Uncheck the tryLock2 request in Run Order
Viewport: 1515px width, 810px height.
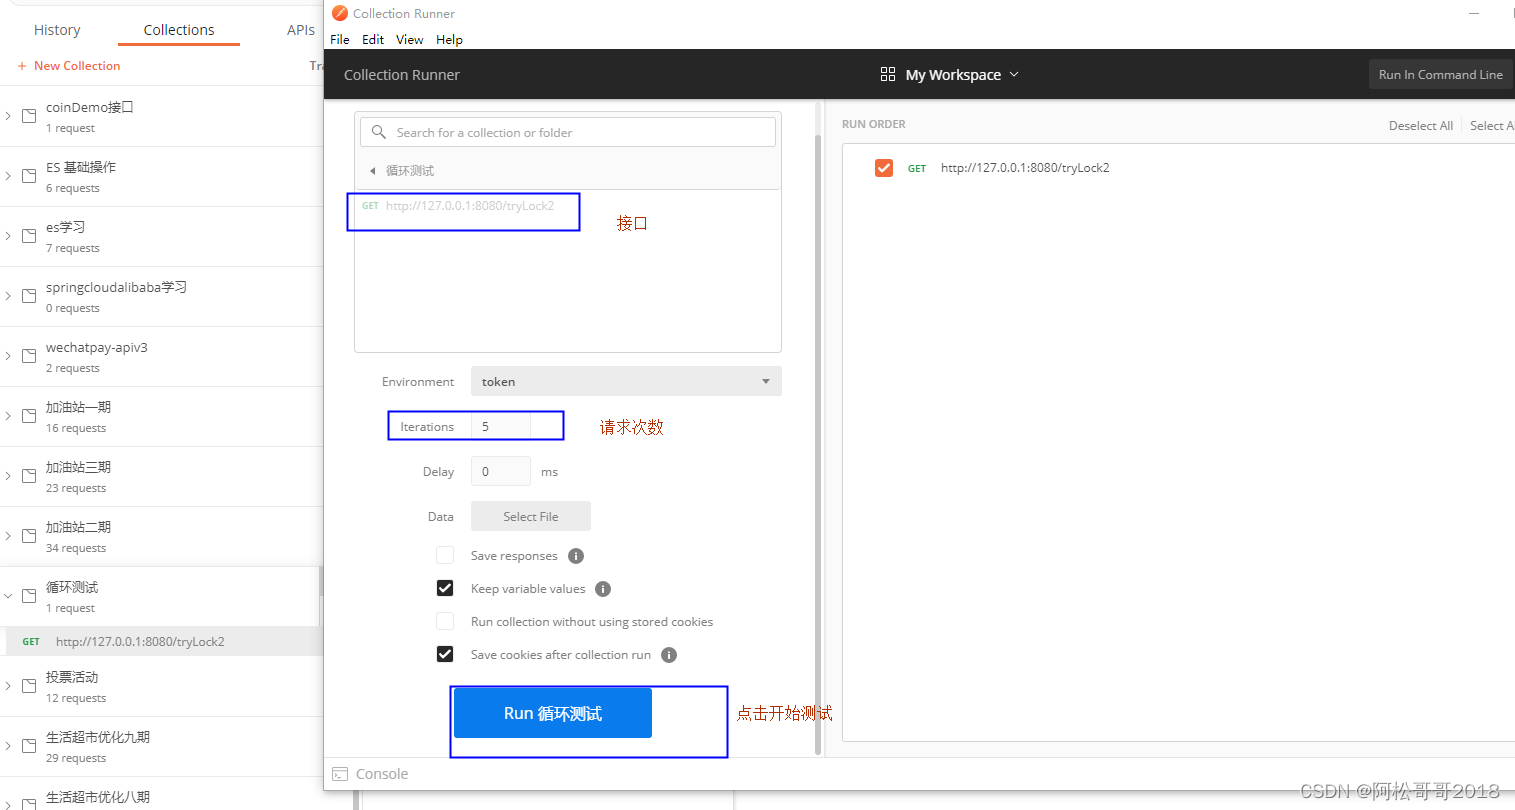click(x=884, y=168)
